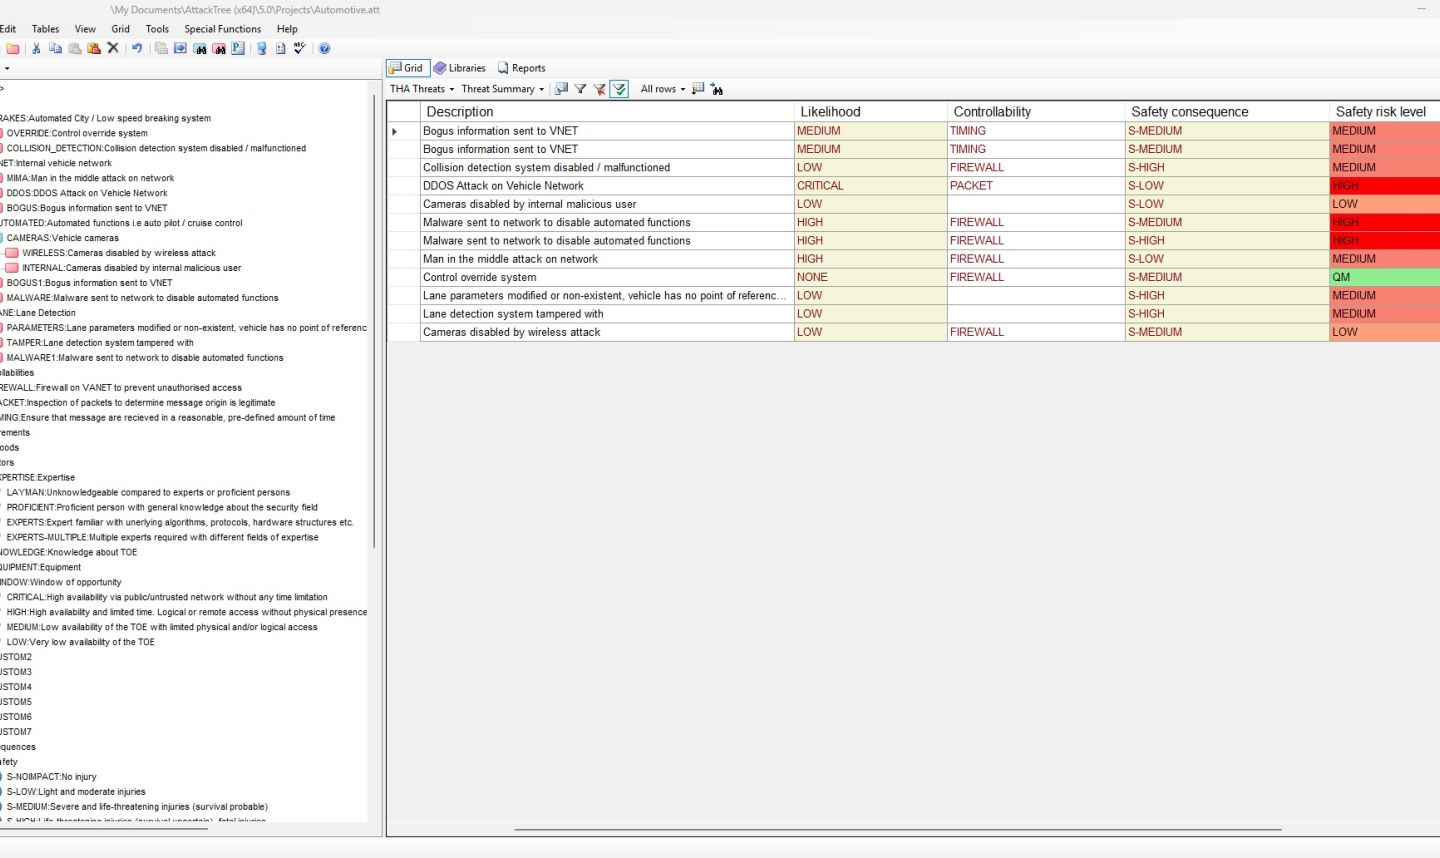Copy the selection with the Copy toolbar icon

55,48
